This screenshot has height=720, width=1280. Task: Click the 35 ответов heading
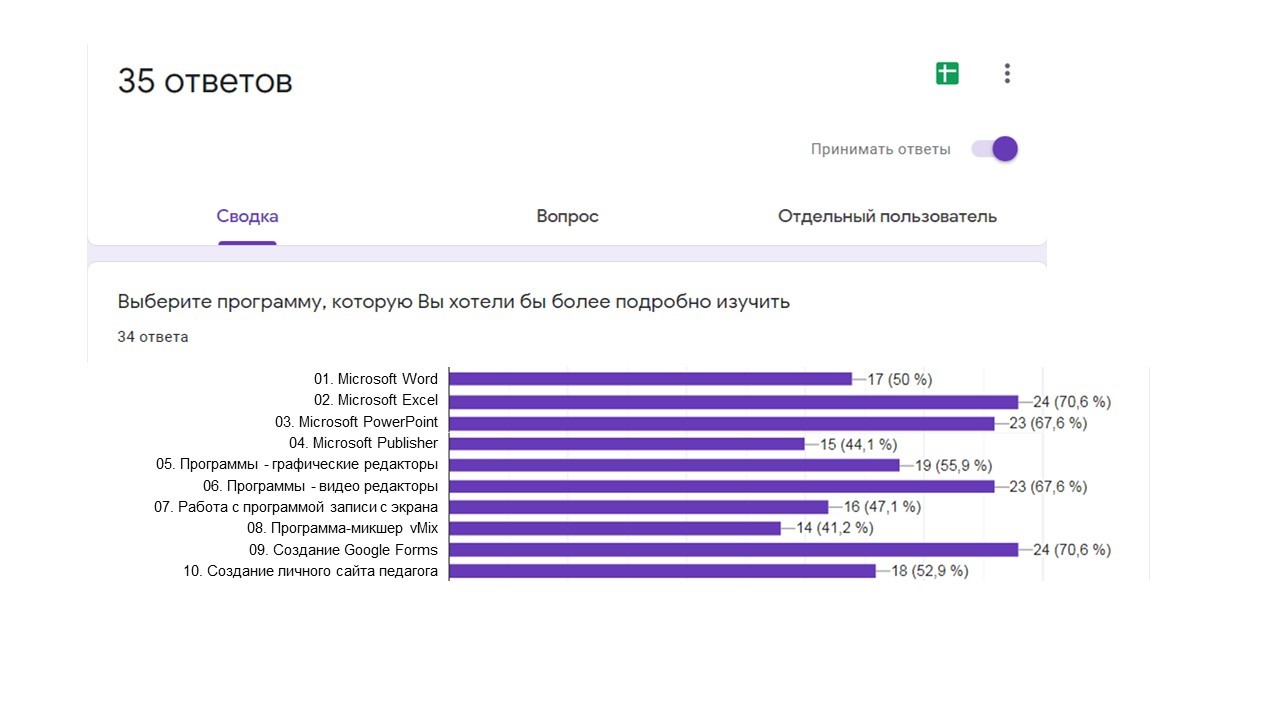[x=205, y=81]
